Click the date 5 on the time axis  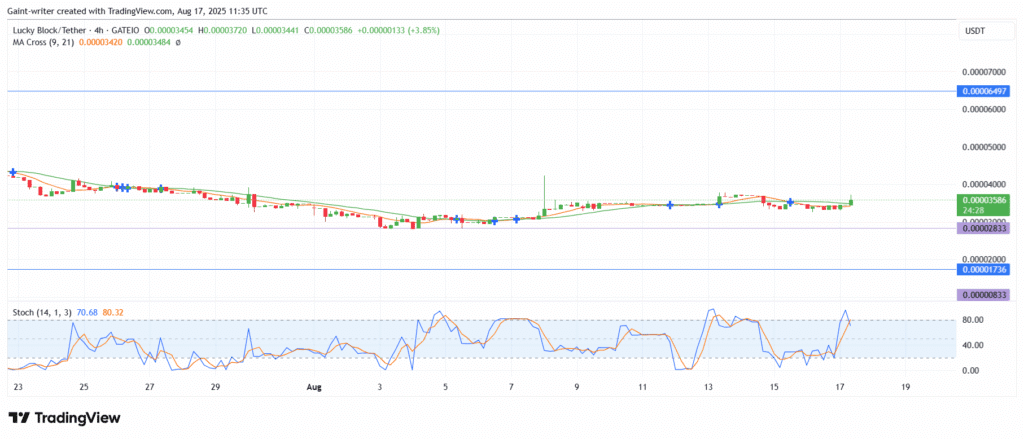point(445,387)
